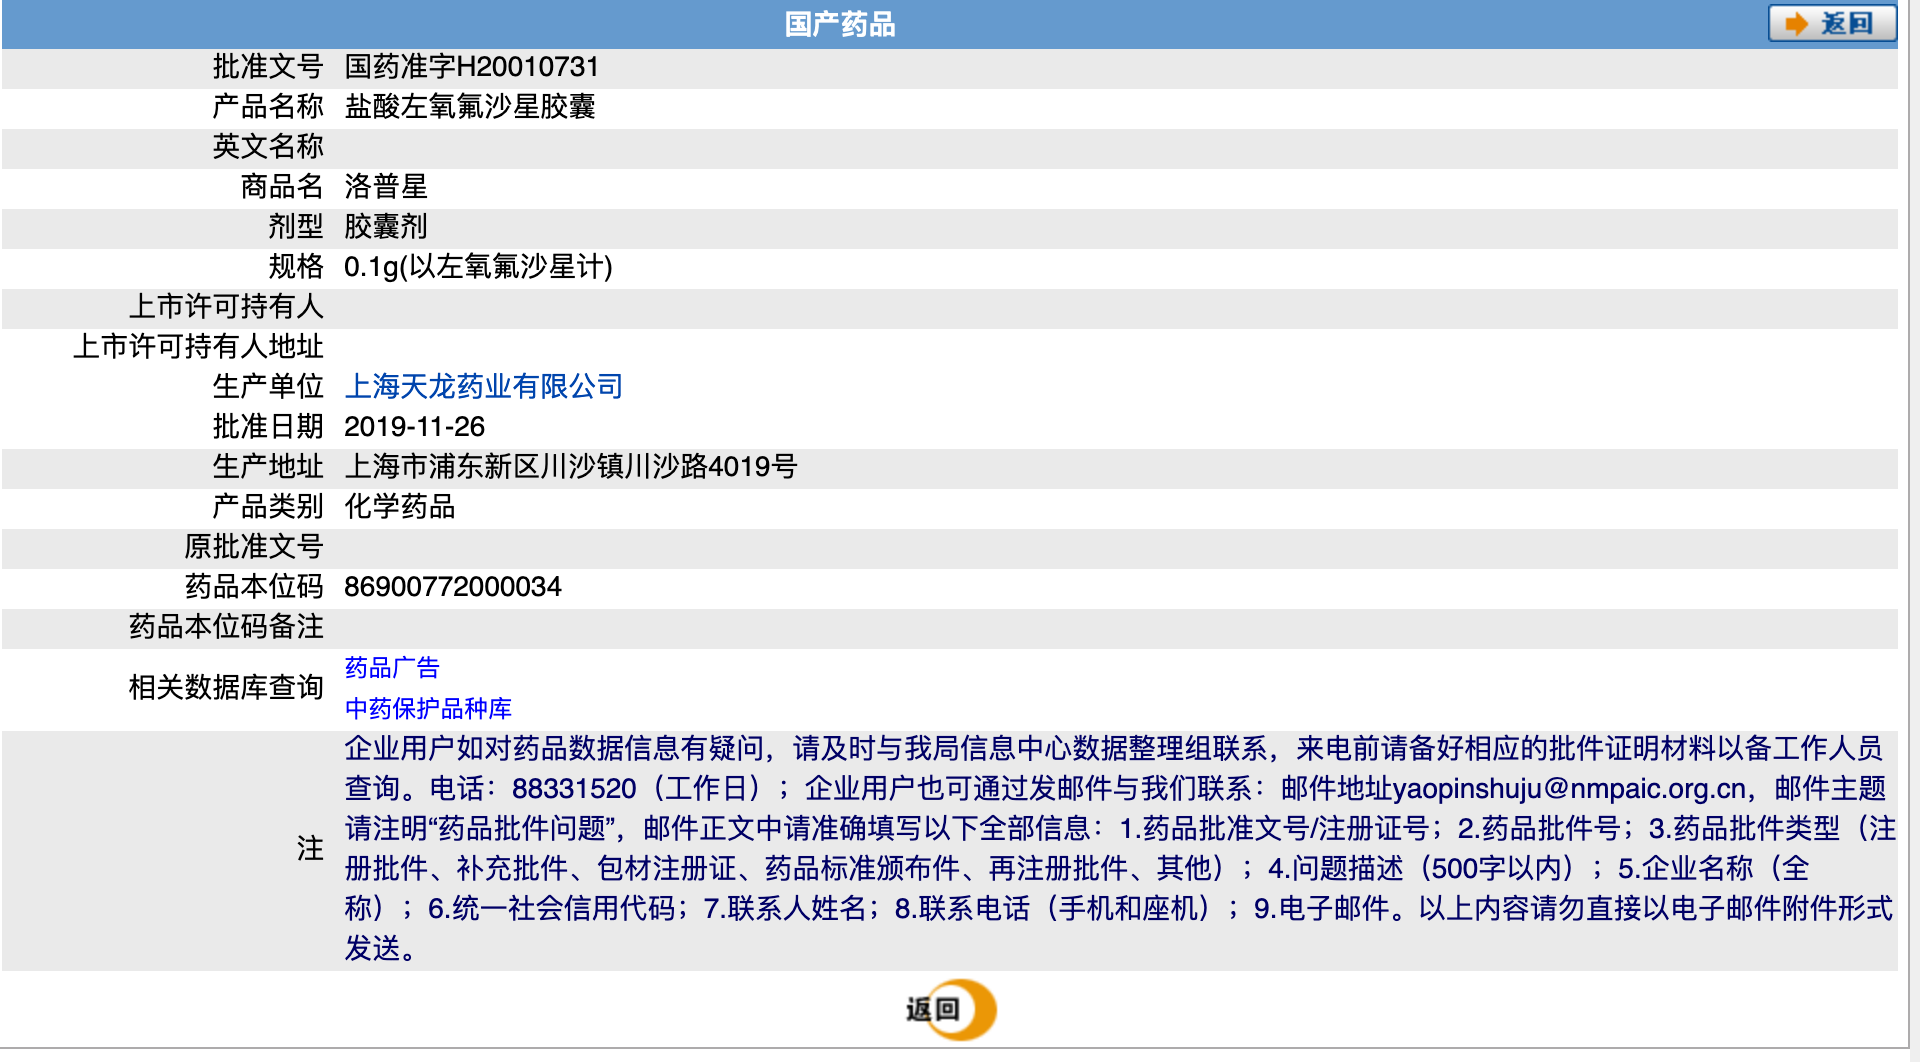Select approval number 国药准字H20010731
The height and width of the screenshot is (1062, 1920).
point(472,67)
